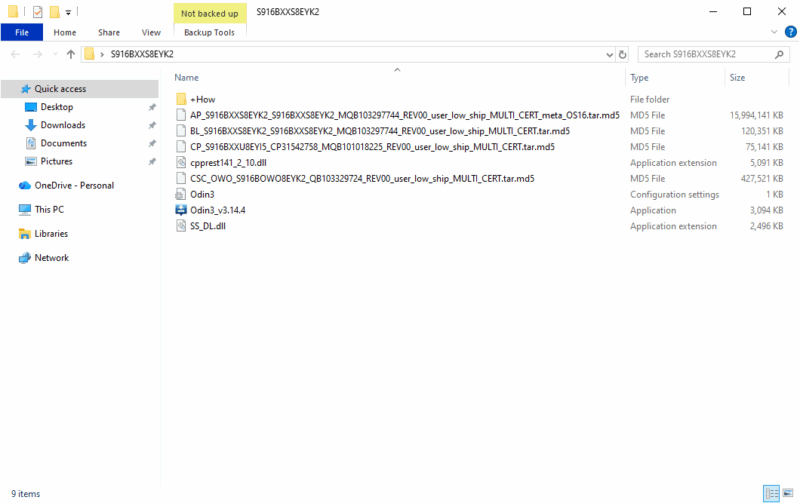Viewport: 800px width, 503px height.
Task: Expand the address bar history dropdown
Action: pos(609,54)
